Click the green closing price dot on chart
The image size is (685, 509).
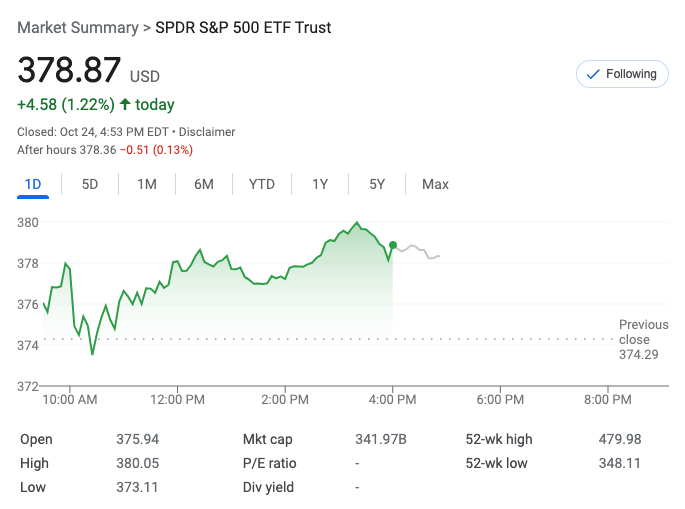(393, 245)
